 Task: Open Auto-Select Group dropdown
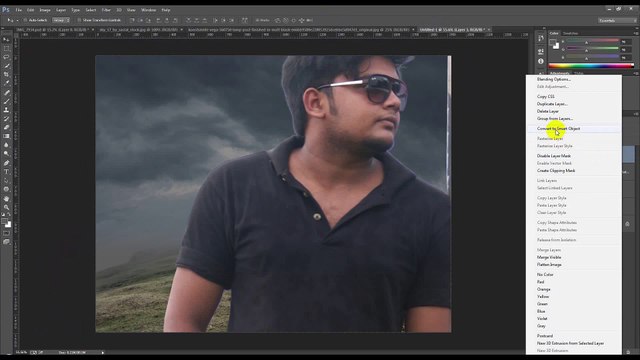point(60,20)
